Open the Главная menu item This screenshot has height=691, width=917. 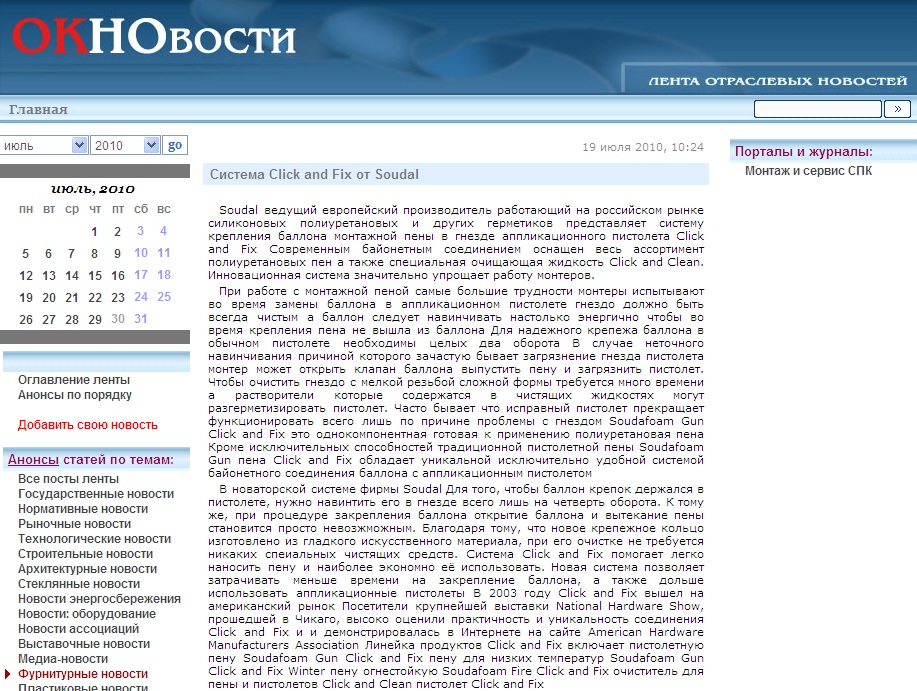coord(38,109)
